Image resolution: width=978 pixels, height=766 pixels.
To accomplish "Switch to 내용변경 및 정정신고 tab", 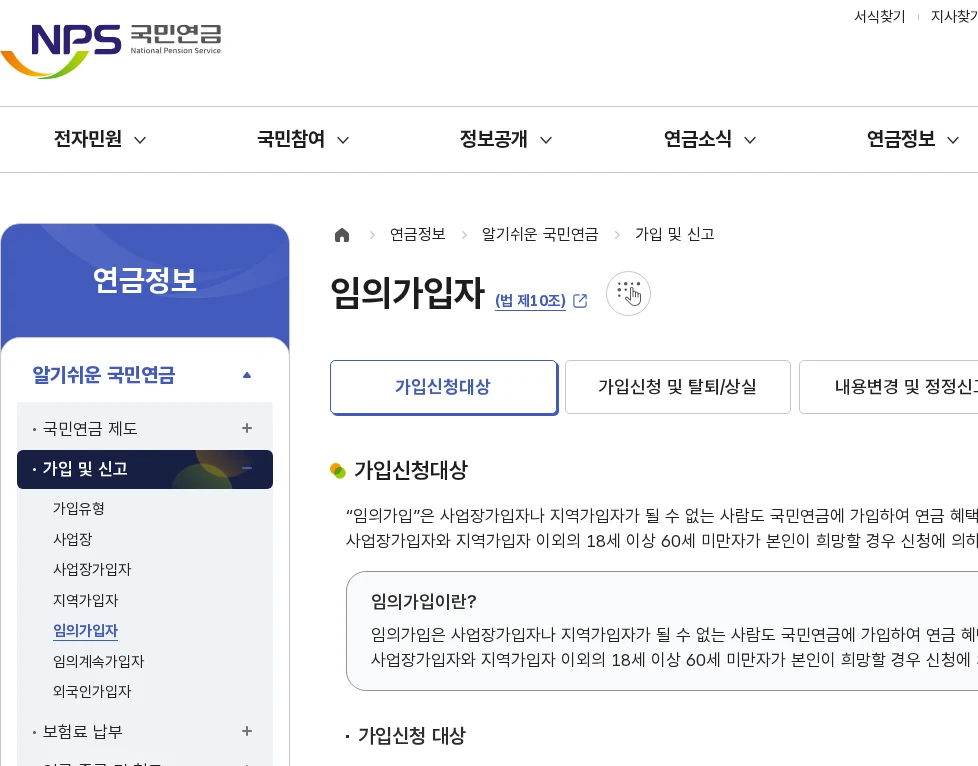I will coord(889,387).
